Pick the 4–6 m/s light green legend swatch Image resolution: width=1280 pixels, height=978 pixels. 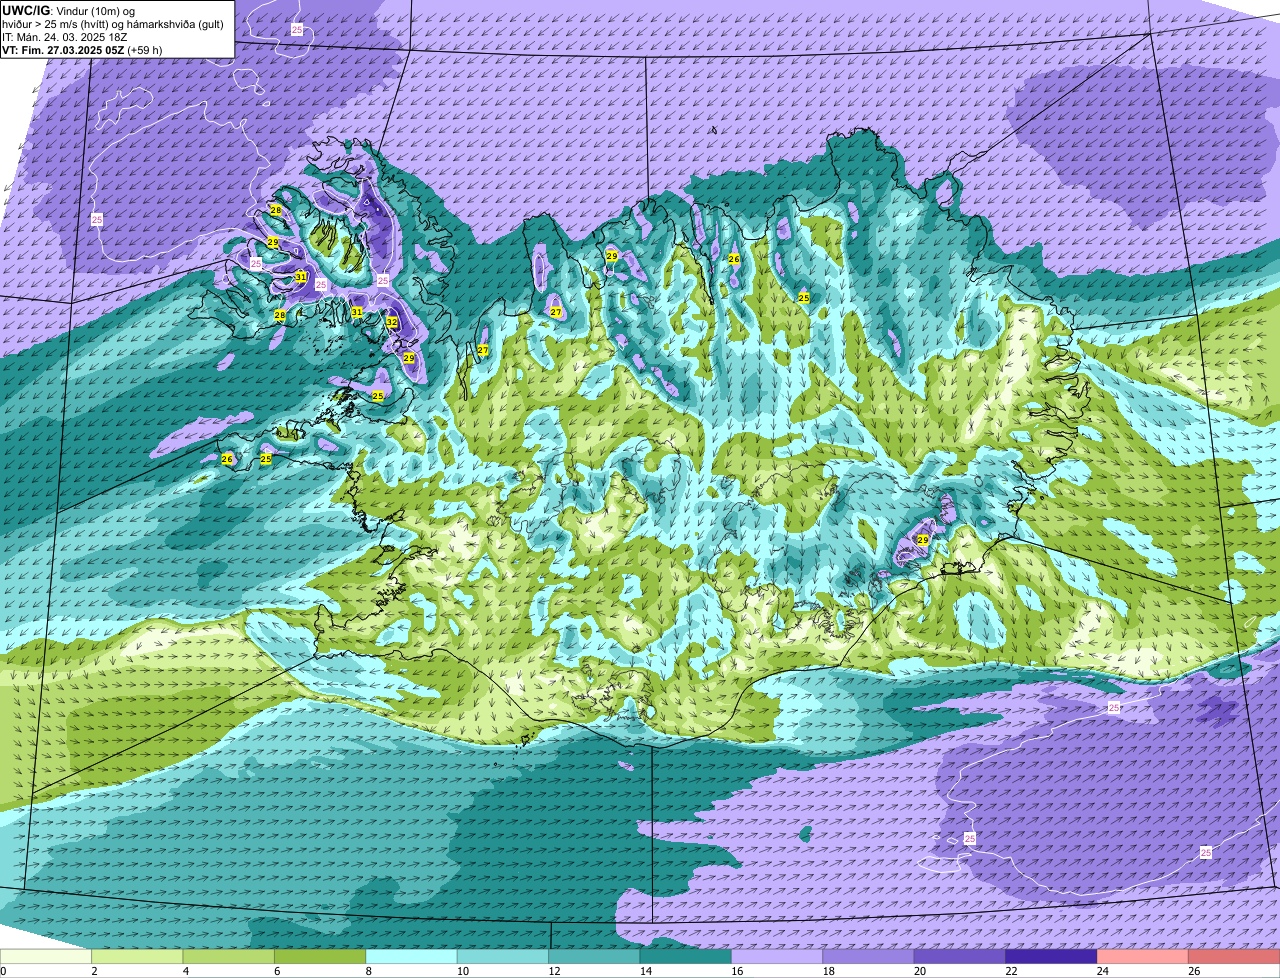(229, 956)
